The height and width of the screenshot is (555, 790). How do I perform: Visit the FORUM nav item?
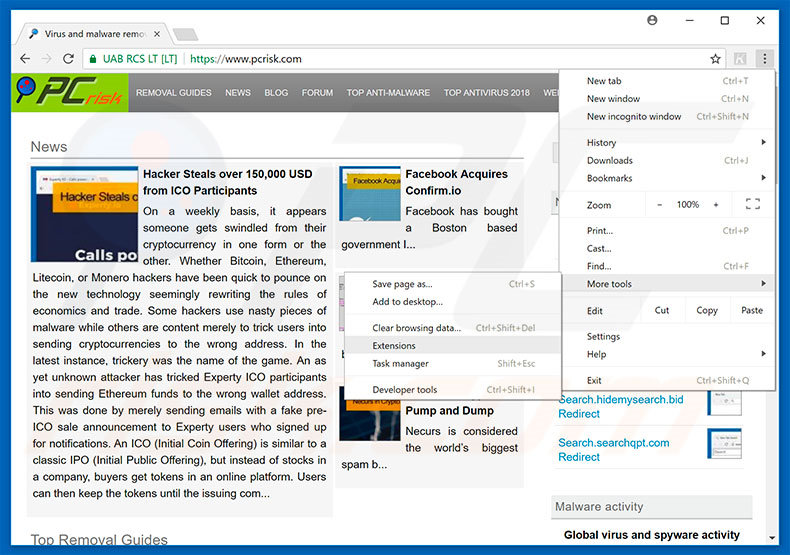tap(317, 93)
